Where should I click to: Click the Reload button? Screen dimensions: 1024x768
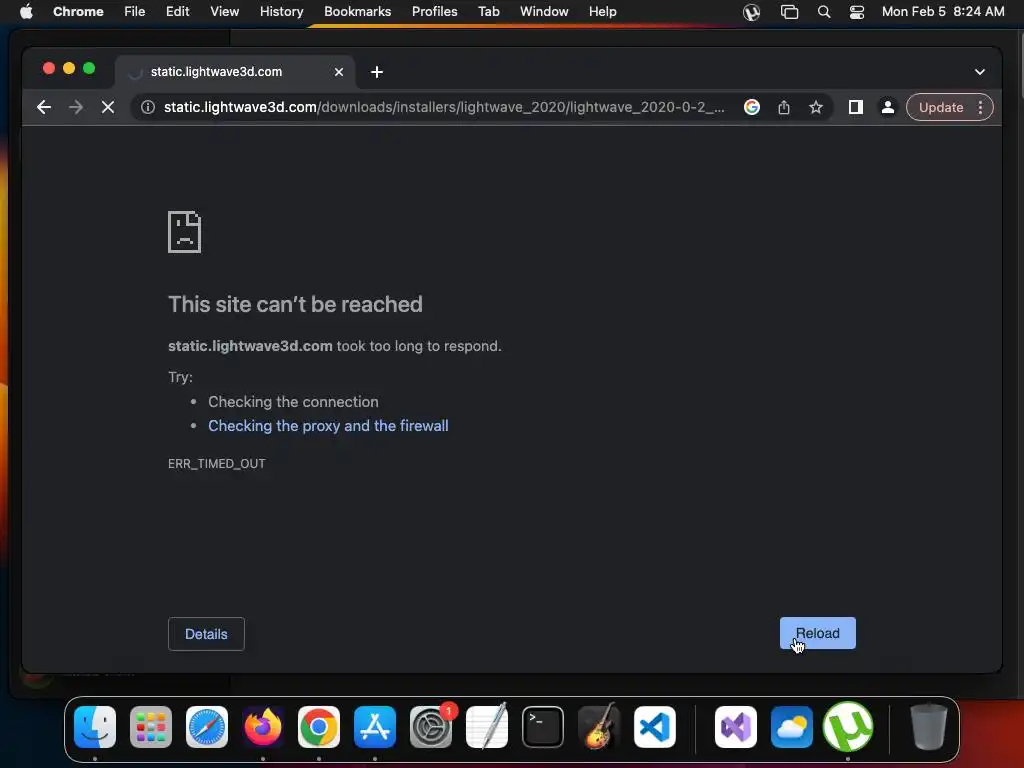tap(818, 633)
